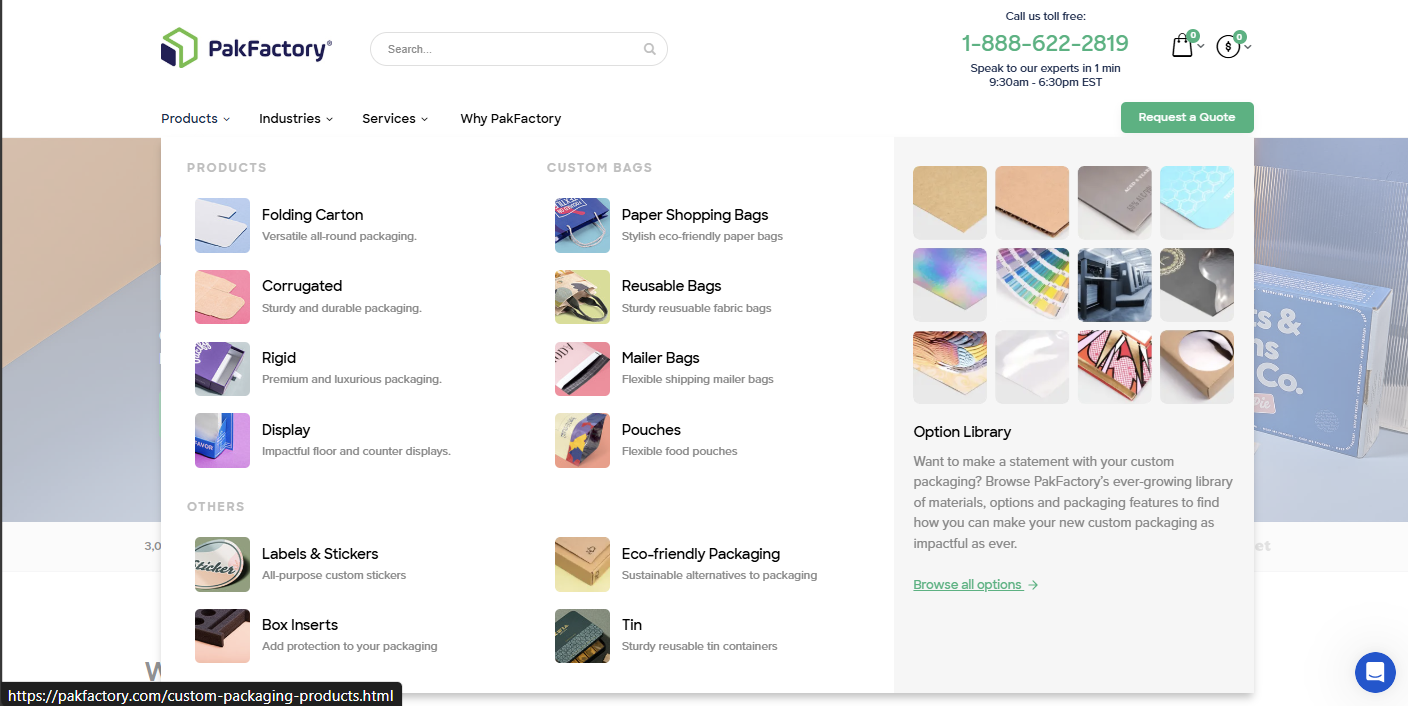Click the Mailer Bags product image
The image size is (1408, 706).
coord(582,369)
